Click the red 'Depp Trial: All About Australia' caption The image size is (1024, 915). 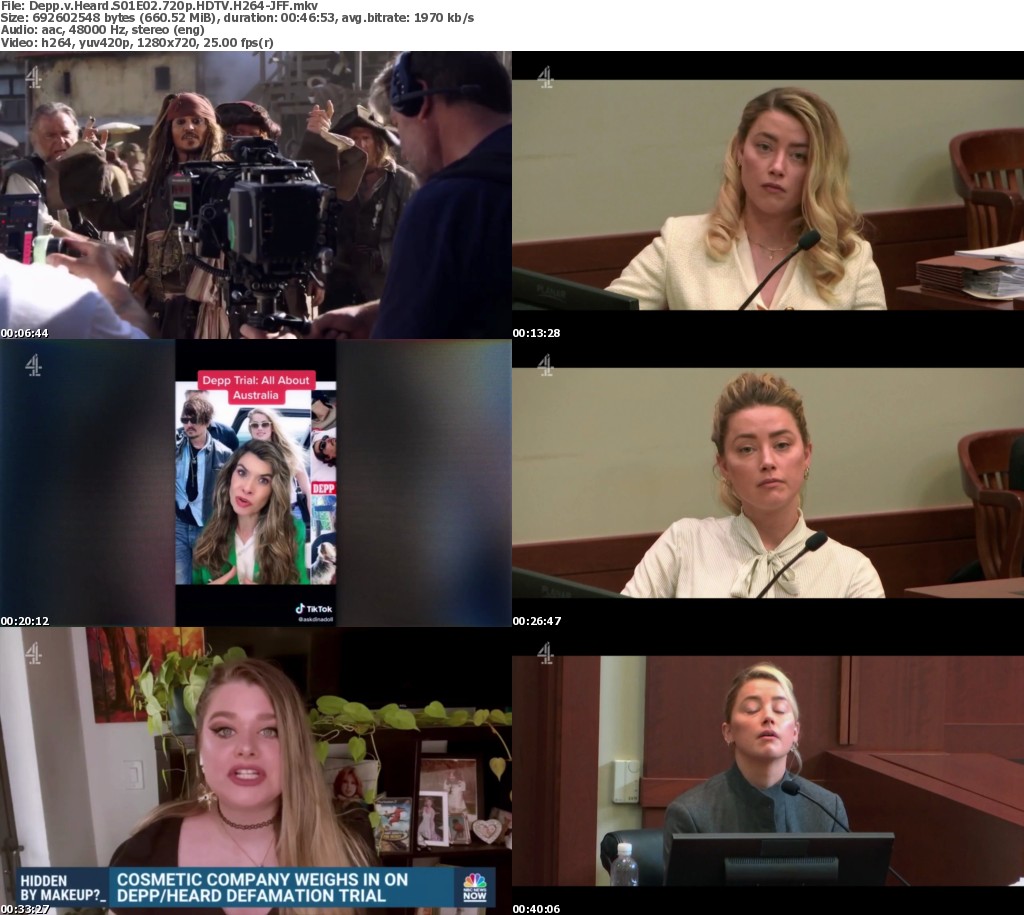[x=255, y=387]
